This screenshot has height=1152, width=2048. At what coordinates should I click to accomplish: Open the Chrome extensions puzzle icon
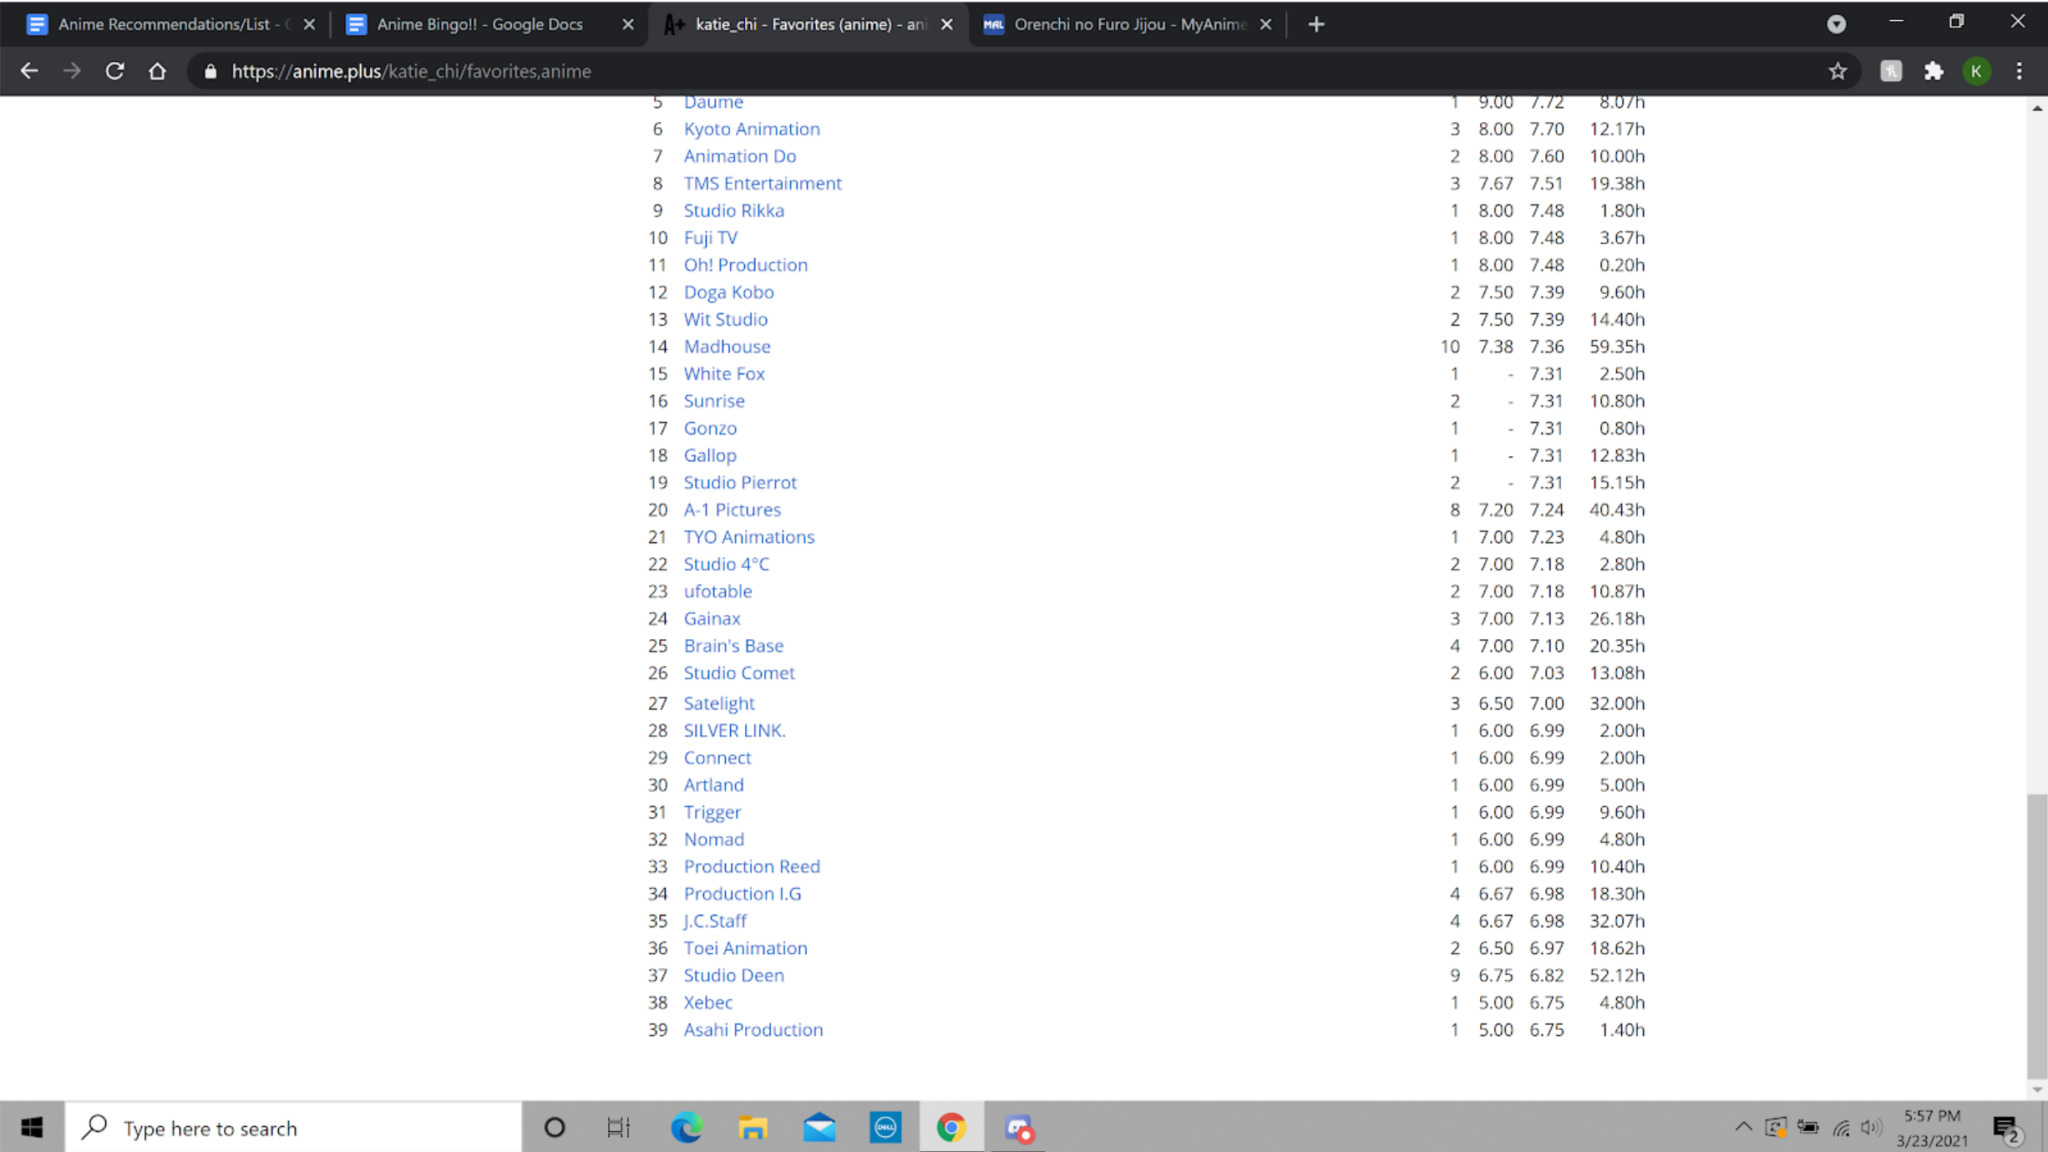[x=1933, y=71]
